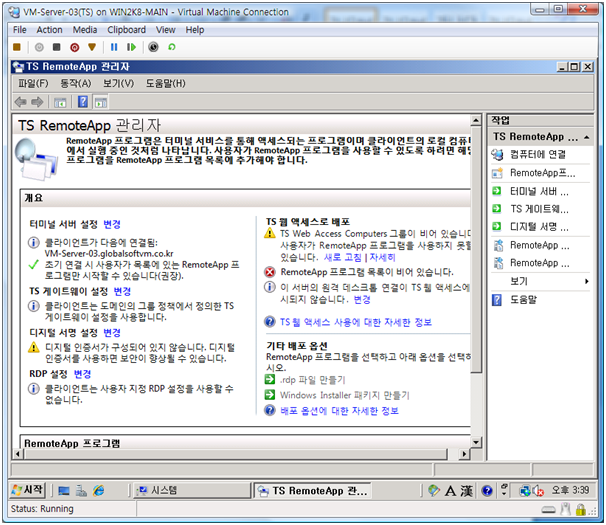Open the VM Action menu
This screenshot has height=525, width=606.
pos(49,30)
